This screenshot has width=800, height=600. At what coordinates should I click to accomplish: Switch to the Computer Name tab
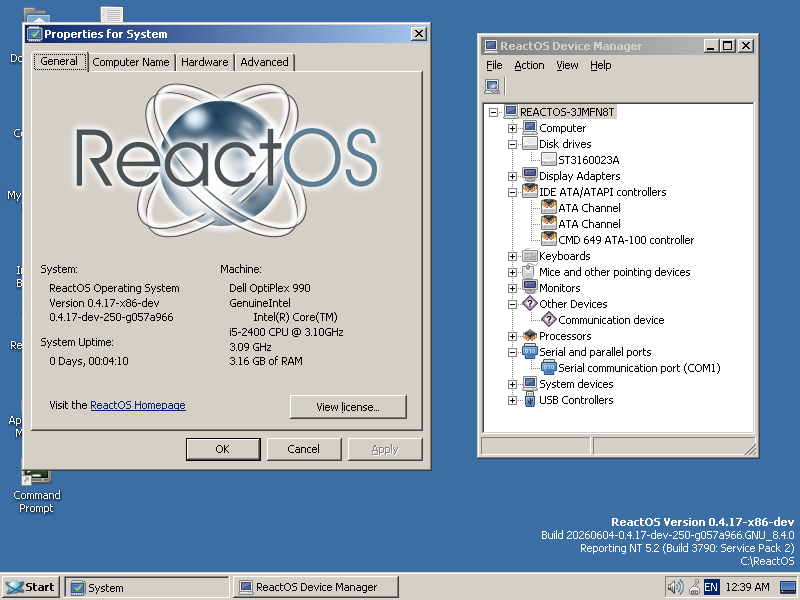[x=131, y=62]
